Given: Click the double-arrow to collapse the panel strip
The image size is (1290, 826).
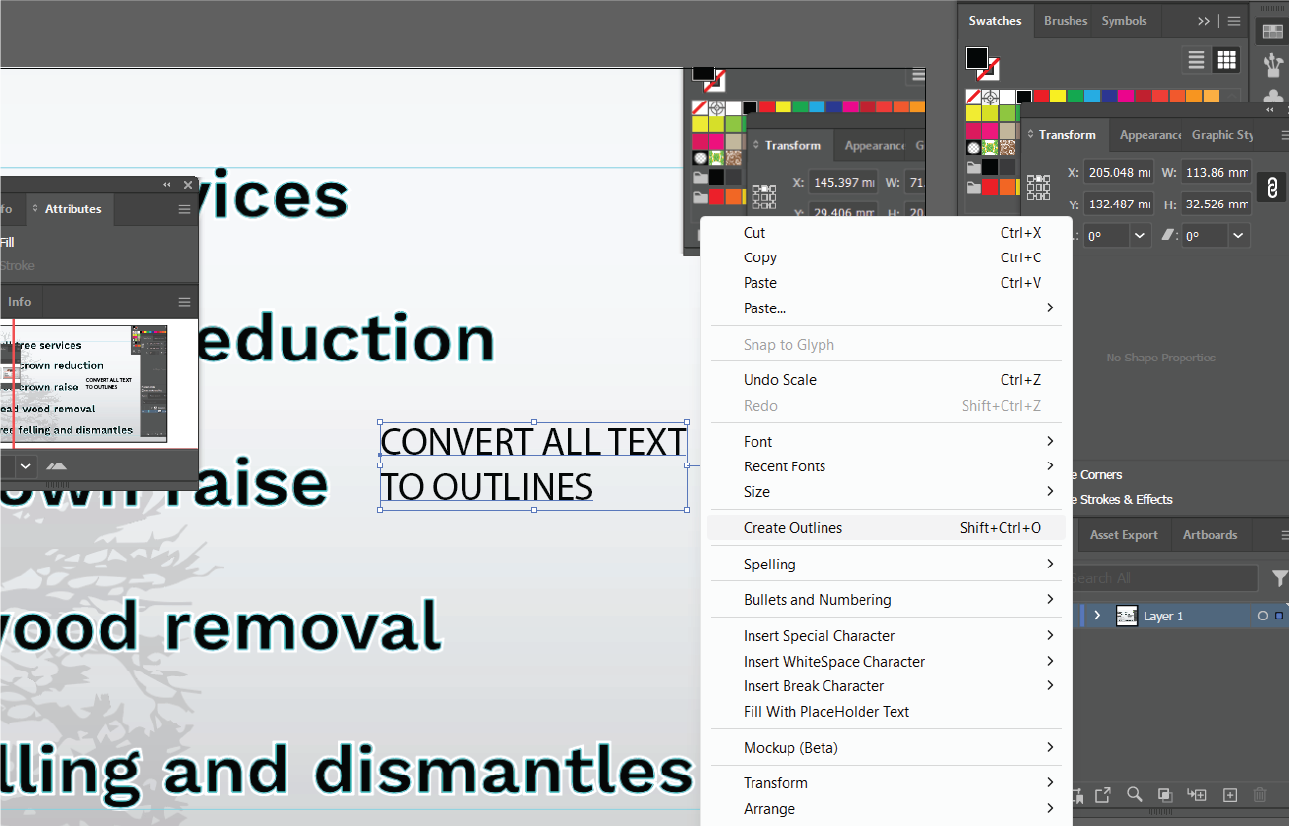Looking at the screenshot, I should click(1203, 20).
